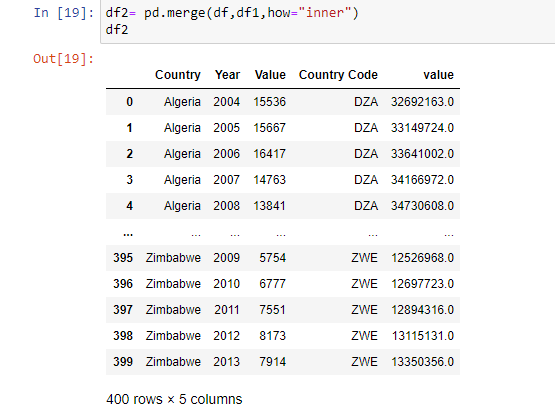Click the Out[19] output prompt label
The width and height of the screenshot is (555, 414).
coord(64,58)
